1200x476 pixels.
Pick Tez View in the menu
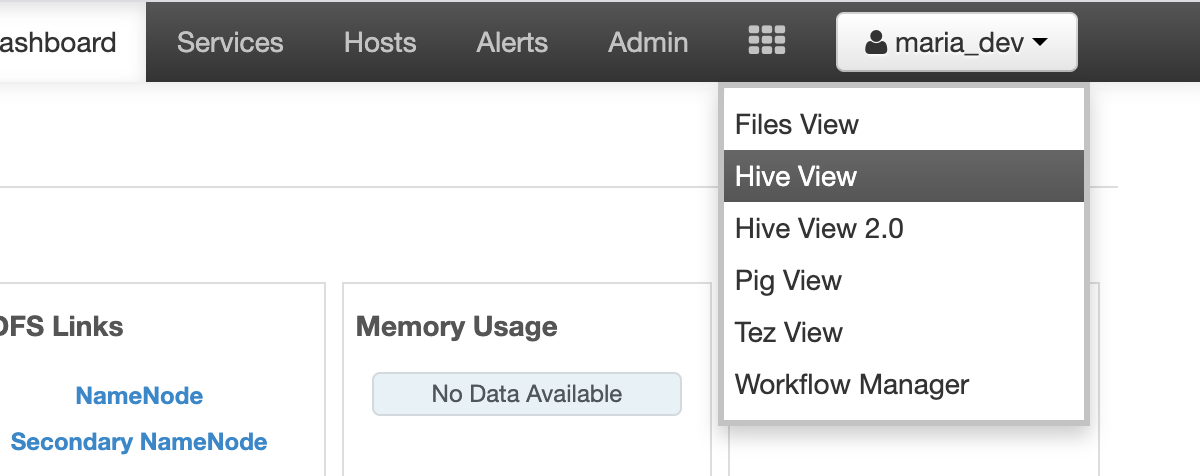click(x=904, y=332)
